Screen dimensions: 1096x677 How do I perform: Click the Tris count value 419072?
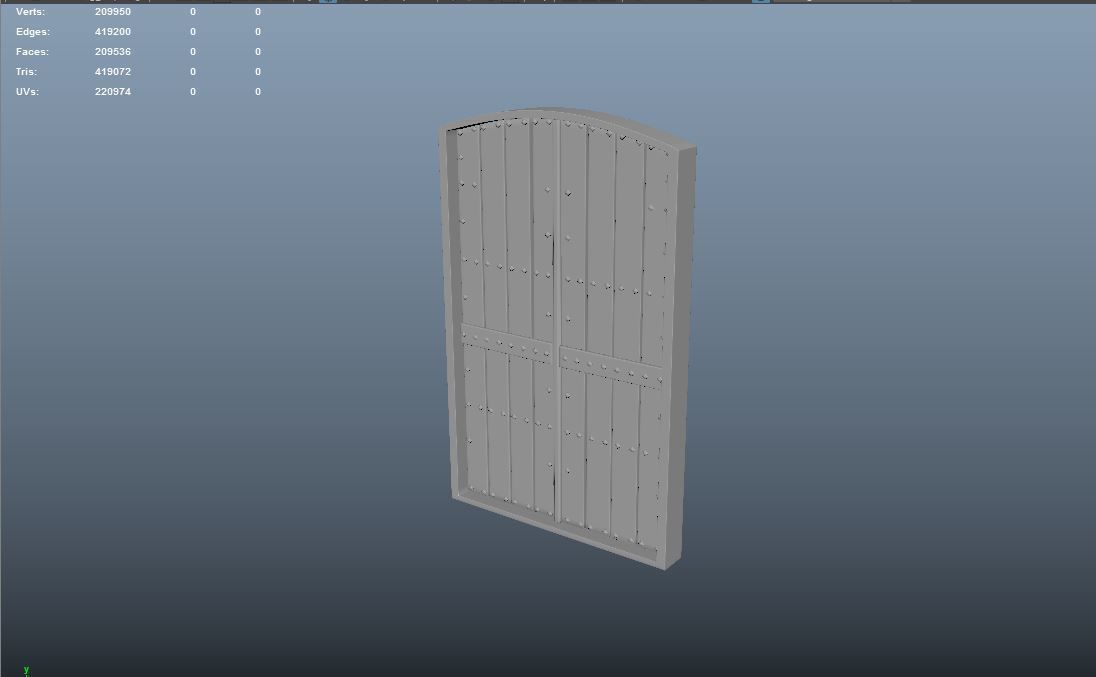(113, 72)
